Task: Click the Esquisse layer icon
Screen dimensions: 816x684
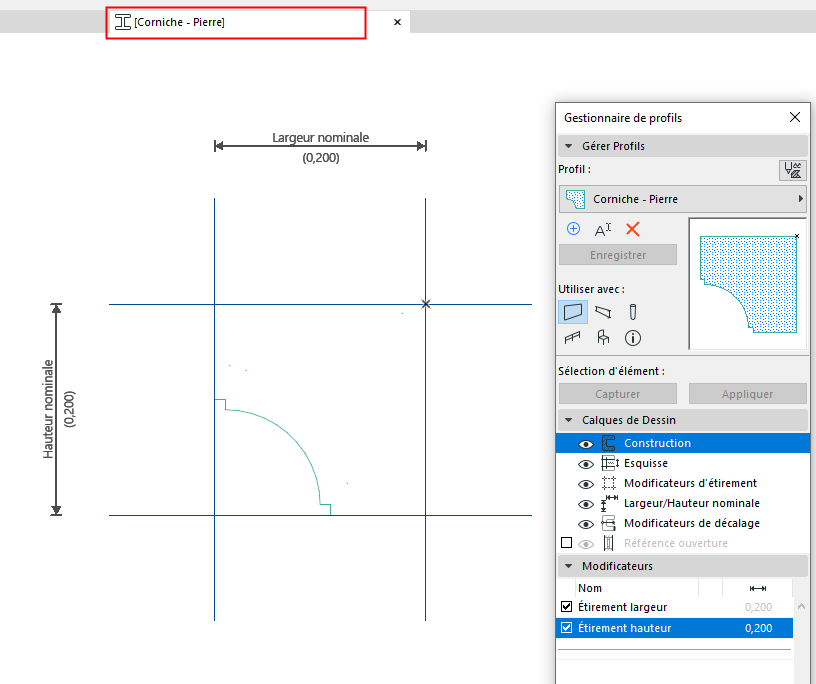Action: (x=609, y=463)
